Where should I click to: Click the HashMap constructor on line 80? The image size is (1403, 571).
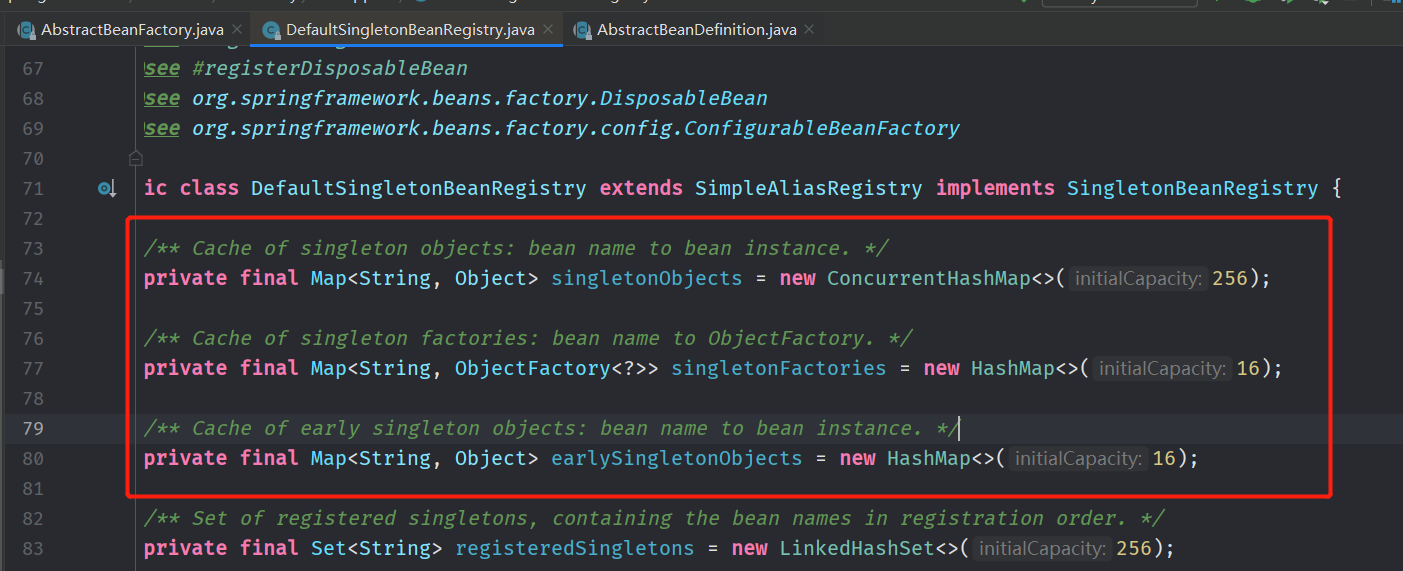pos(929,458)
